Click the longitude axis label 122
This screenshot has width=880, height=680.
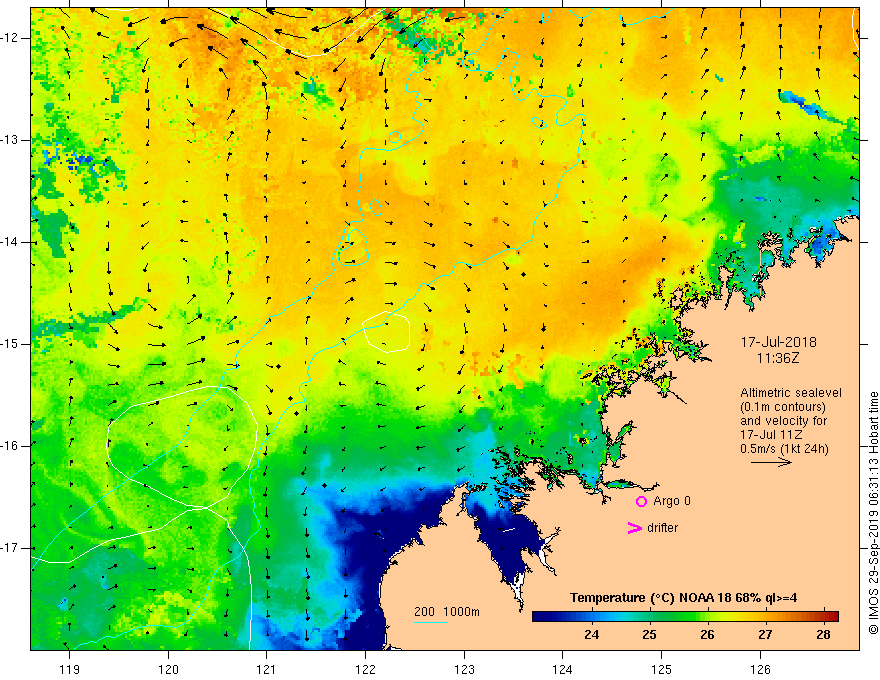click(x=365, y=669)
